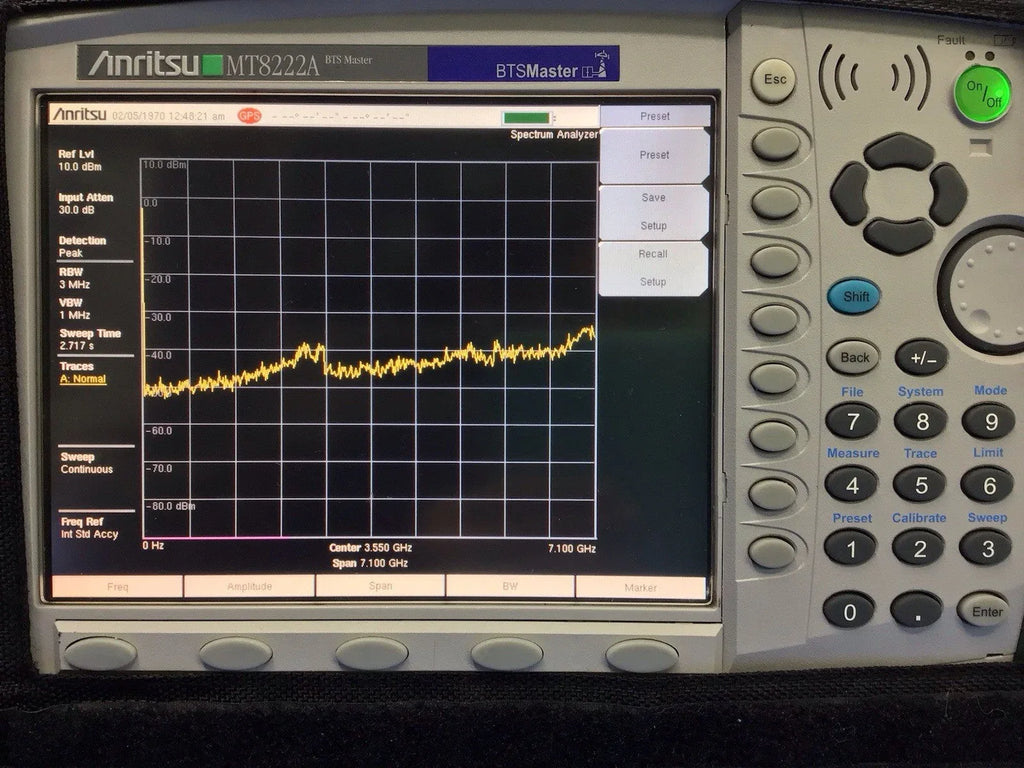Tap the blue Shift key

854,296
